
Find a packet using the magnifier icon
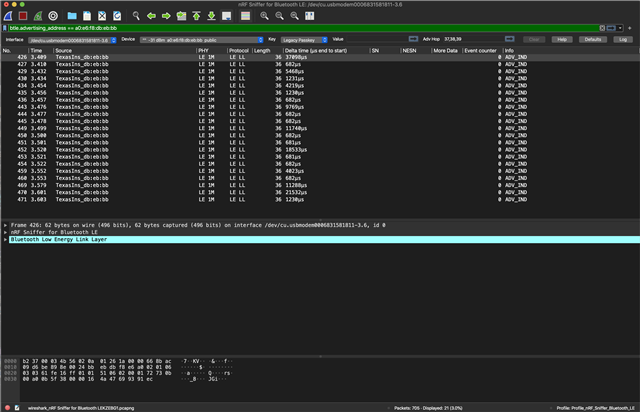[x=136, y=16]
